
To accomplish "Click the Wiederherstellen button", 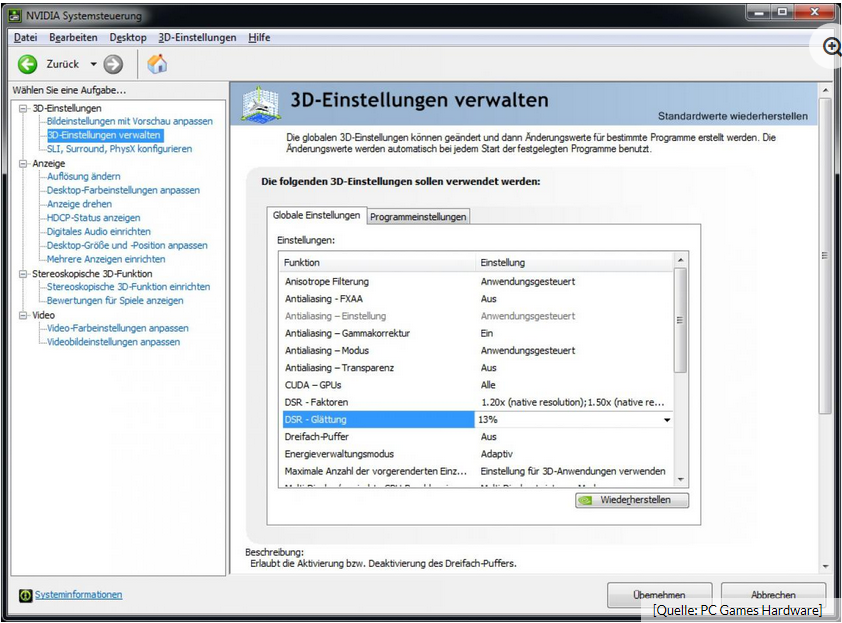I will (x=632, y=500).
